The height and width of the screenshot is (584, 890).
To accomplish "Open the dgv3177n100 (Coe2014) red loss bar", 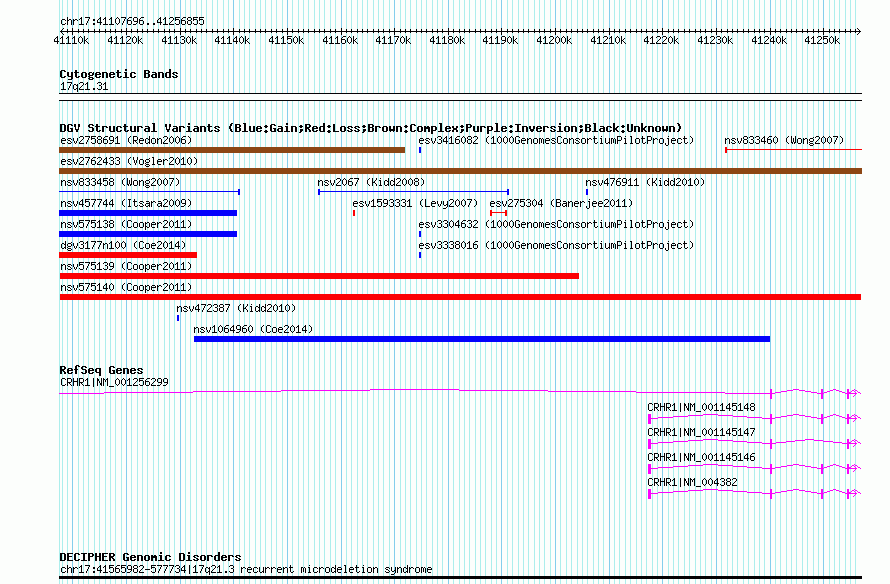I will pos(128,255).
